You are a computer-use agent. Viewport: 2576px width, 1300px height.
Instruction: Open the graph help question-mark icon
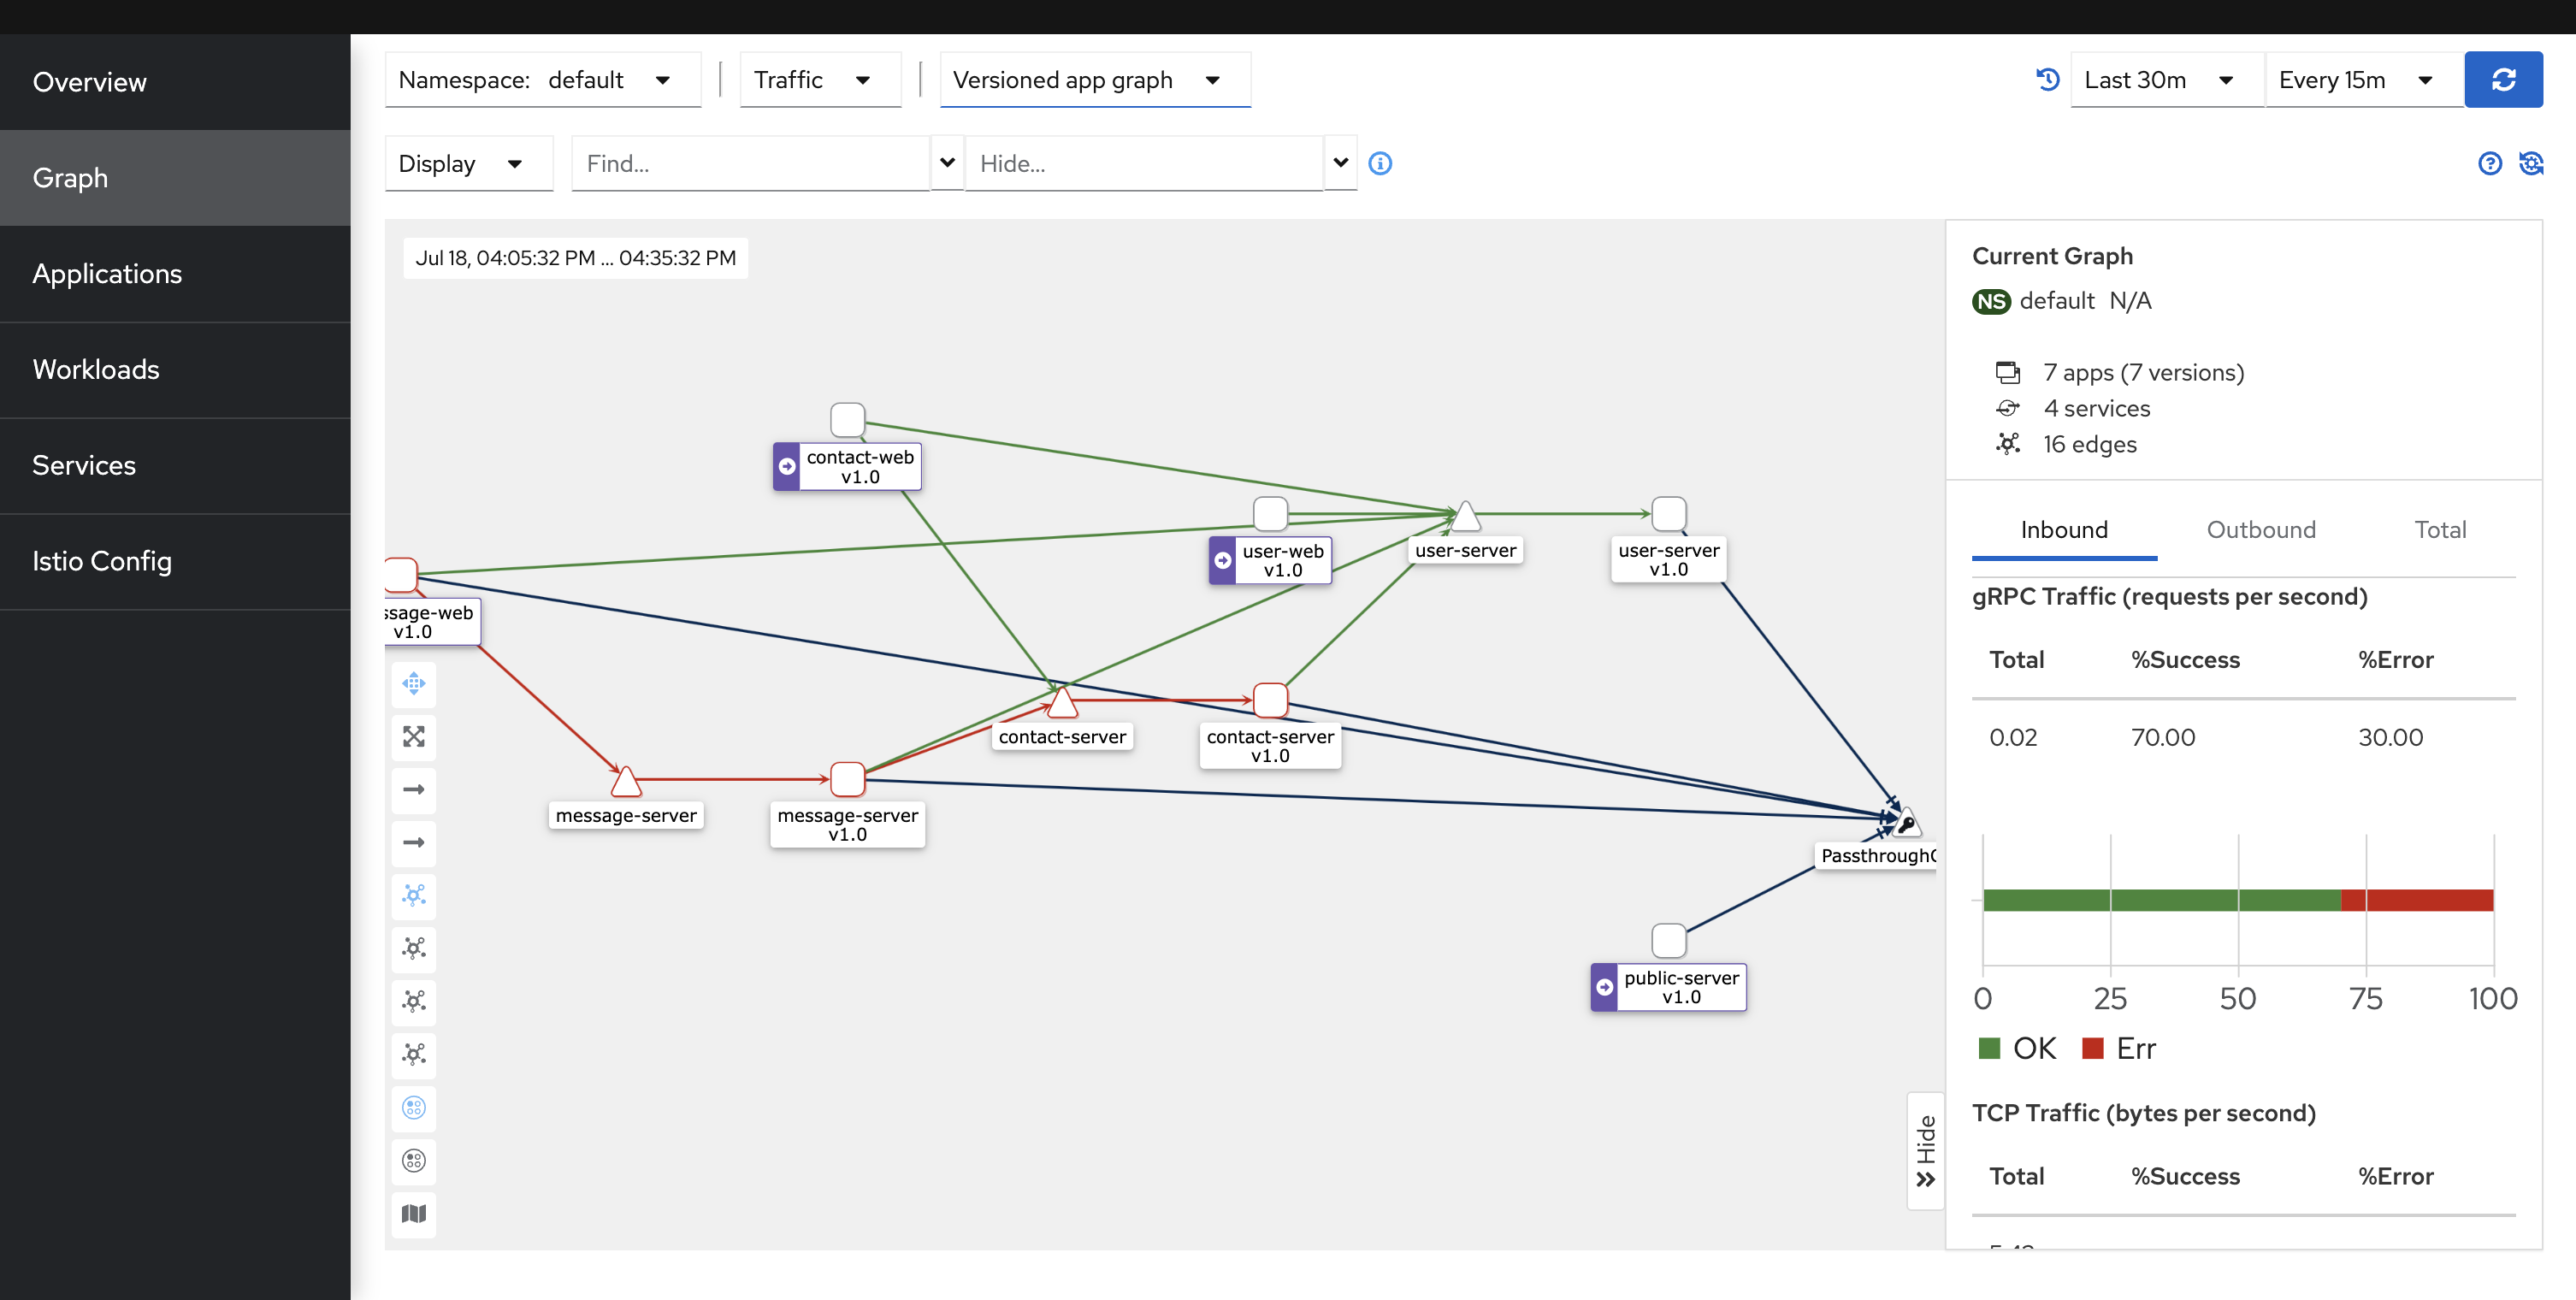tap(2490, 163)
